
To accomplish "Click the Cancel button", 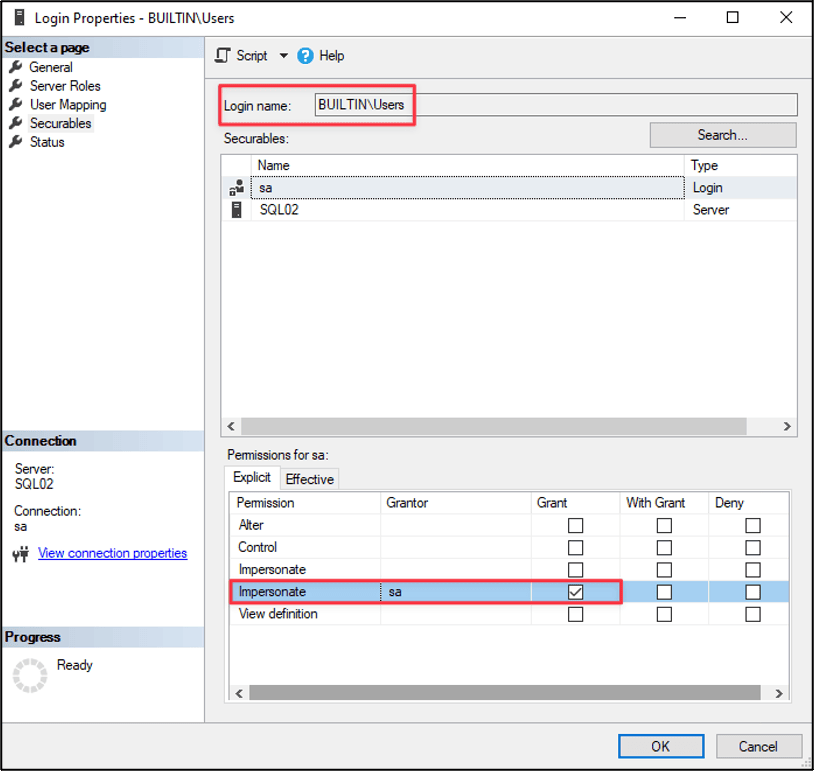I will pyautogui.click(x=758, y=746).
